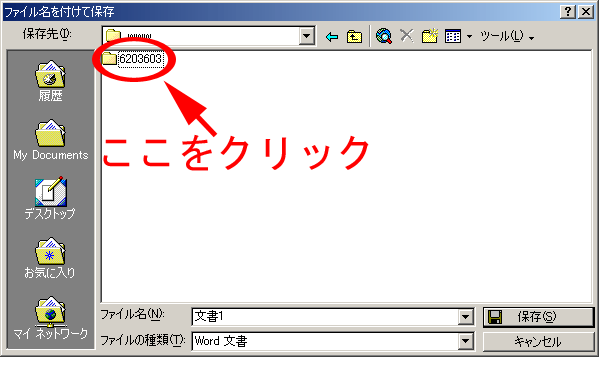Open お気に入り favorites in sidebar
The height and width of the screenshot is (384, 599).
pyautogui.click(x=50, y=258)
